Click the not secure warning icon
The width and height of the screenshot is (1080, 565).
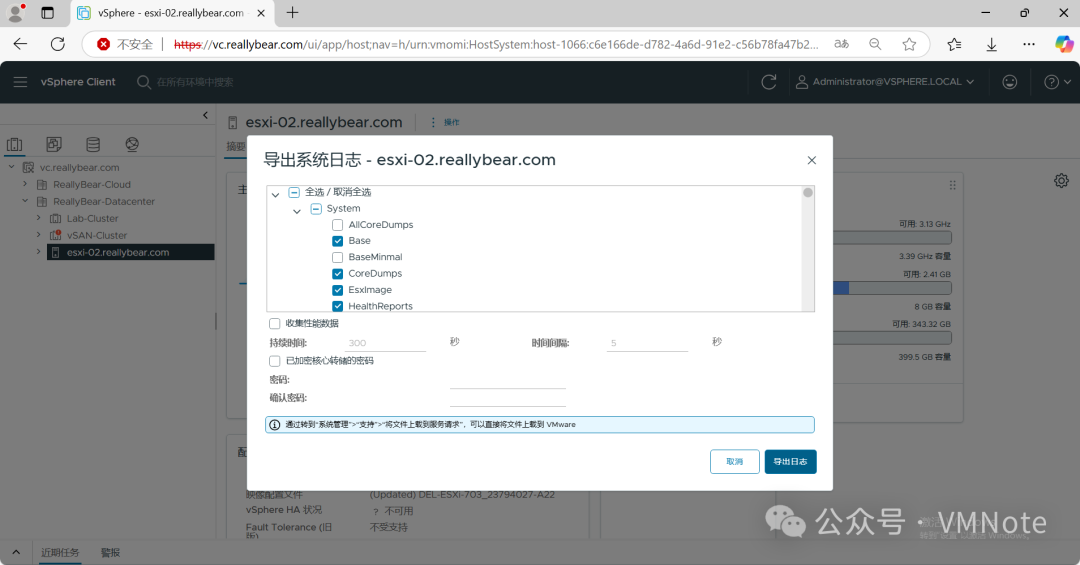[103, 44]
